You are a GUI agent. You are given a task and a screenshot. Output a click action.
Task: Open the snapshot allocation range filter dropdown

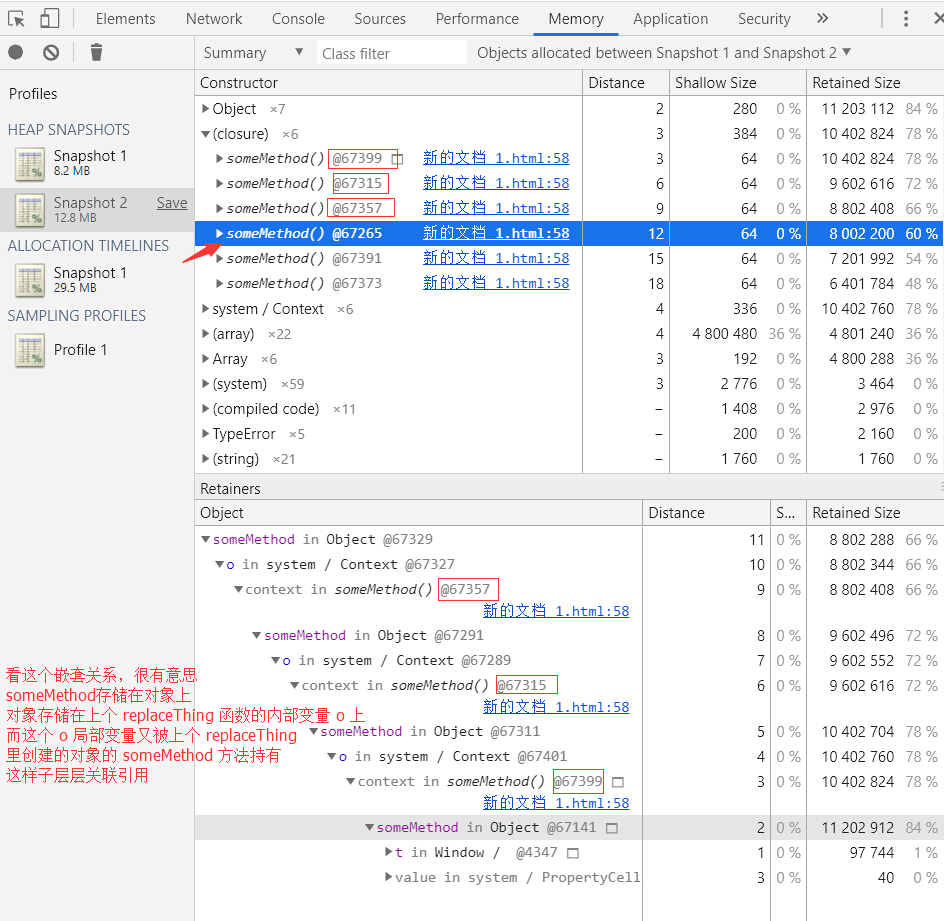[664, 53]
